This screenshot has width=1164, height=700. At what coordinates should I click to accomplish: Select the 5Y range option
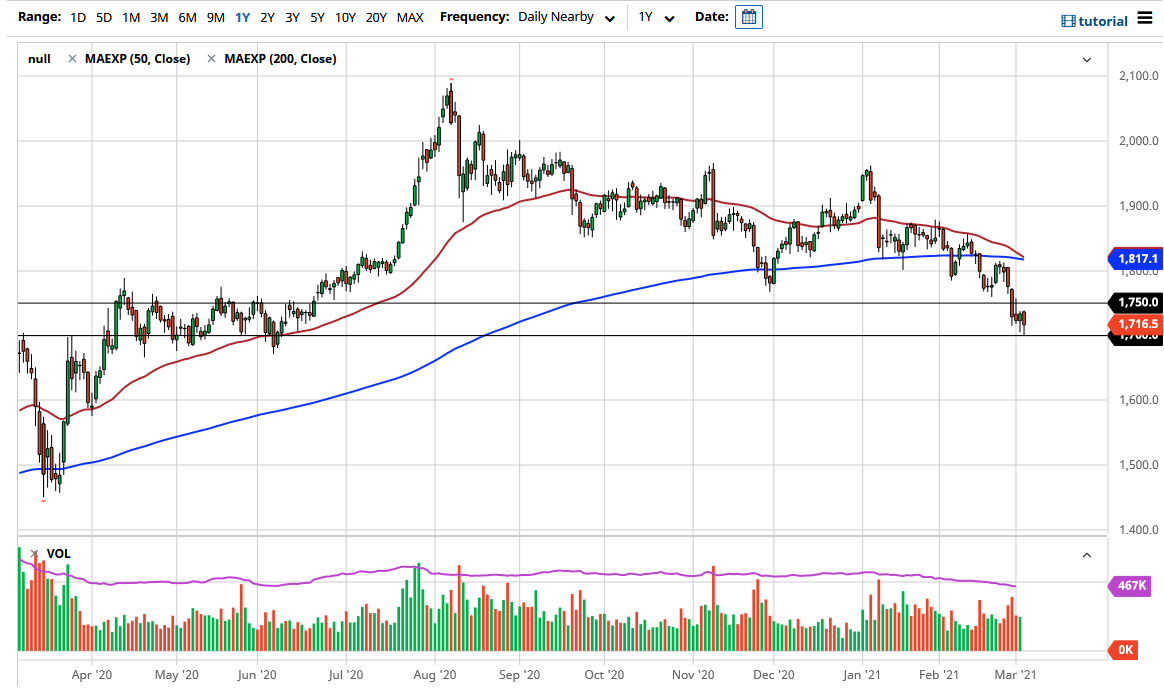coord(317,17)
